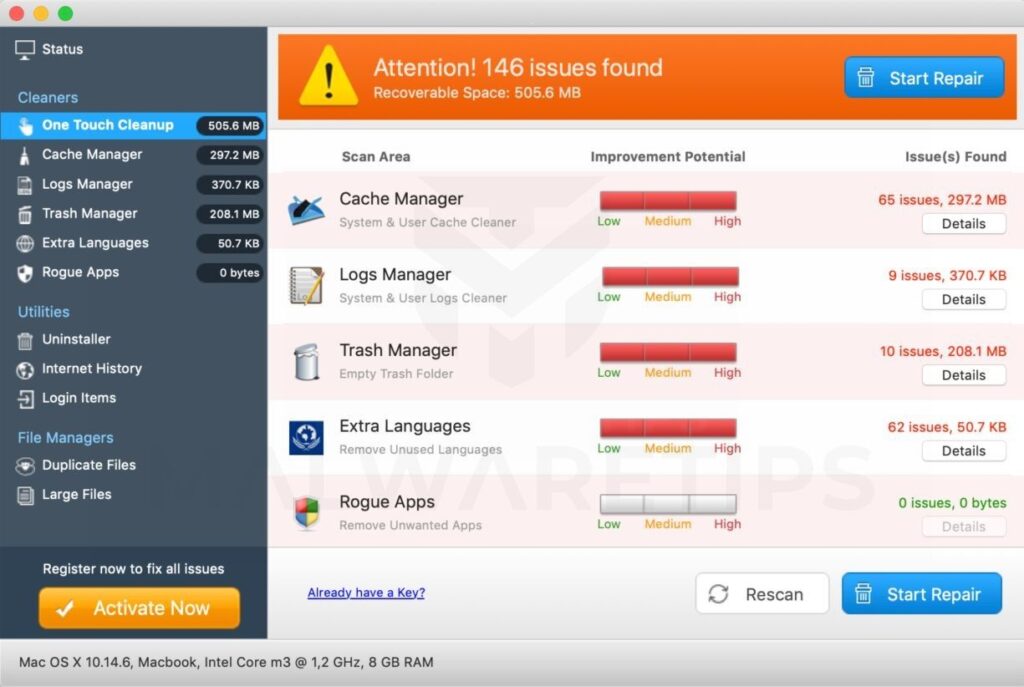Click the yellow warning triangle icon

pos(328,76)
